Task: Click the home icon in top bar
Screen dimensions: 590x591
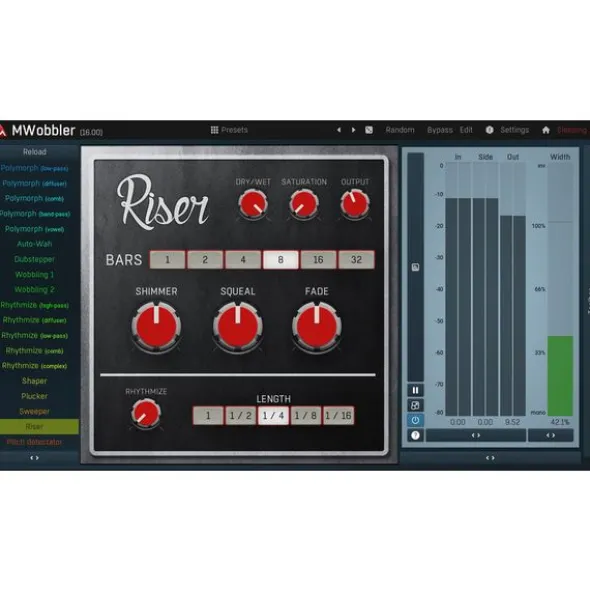Action: pyautogui.click(x=546, y=130)
